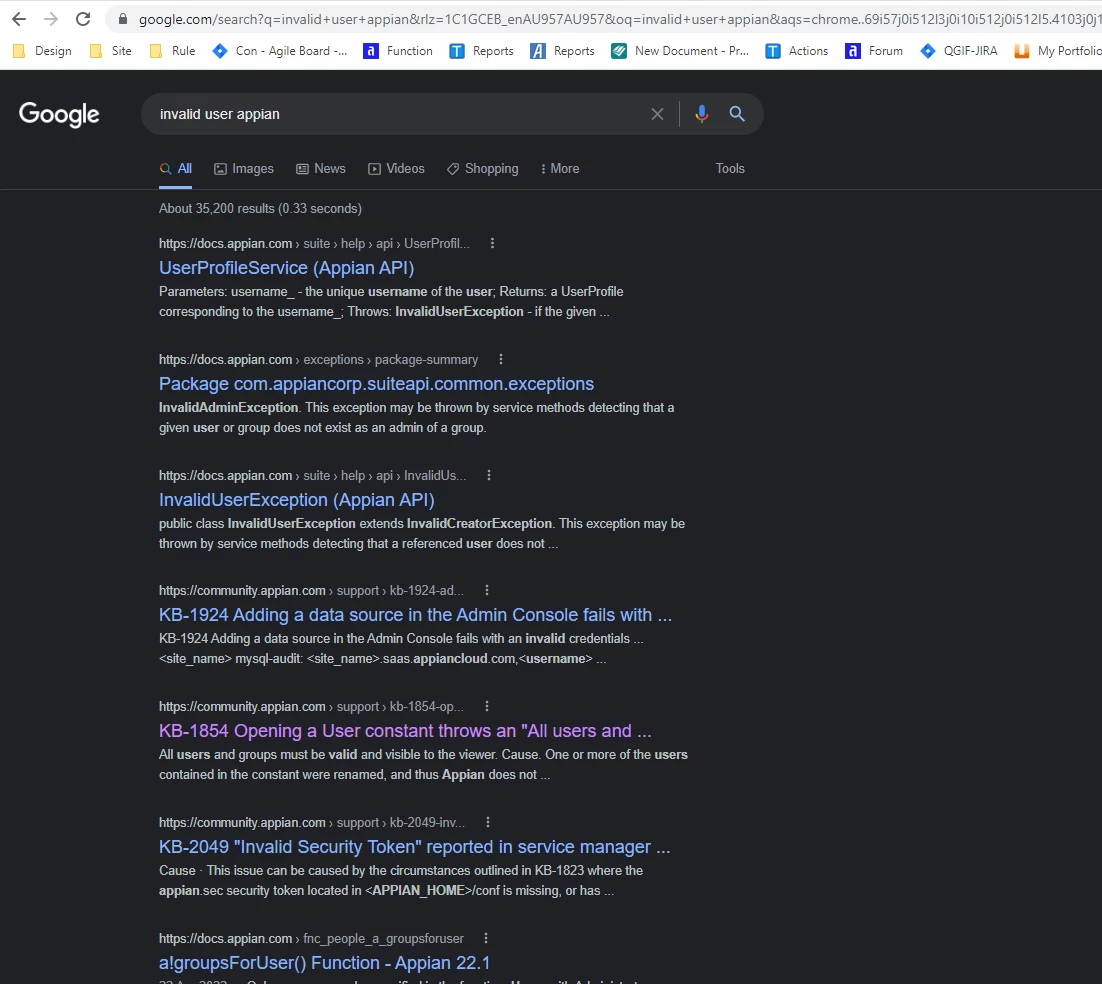
Task: Click the magnifier search button
Action: click(x=737, y=114)
